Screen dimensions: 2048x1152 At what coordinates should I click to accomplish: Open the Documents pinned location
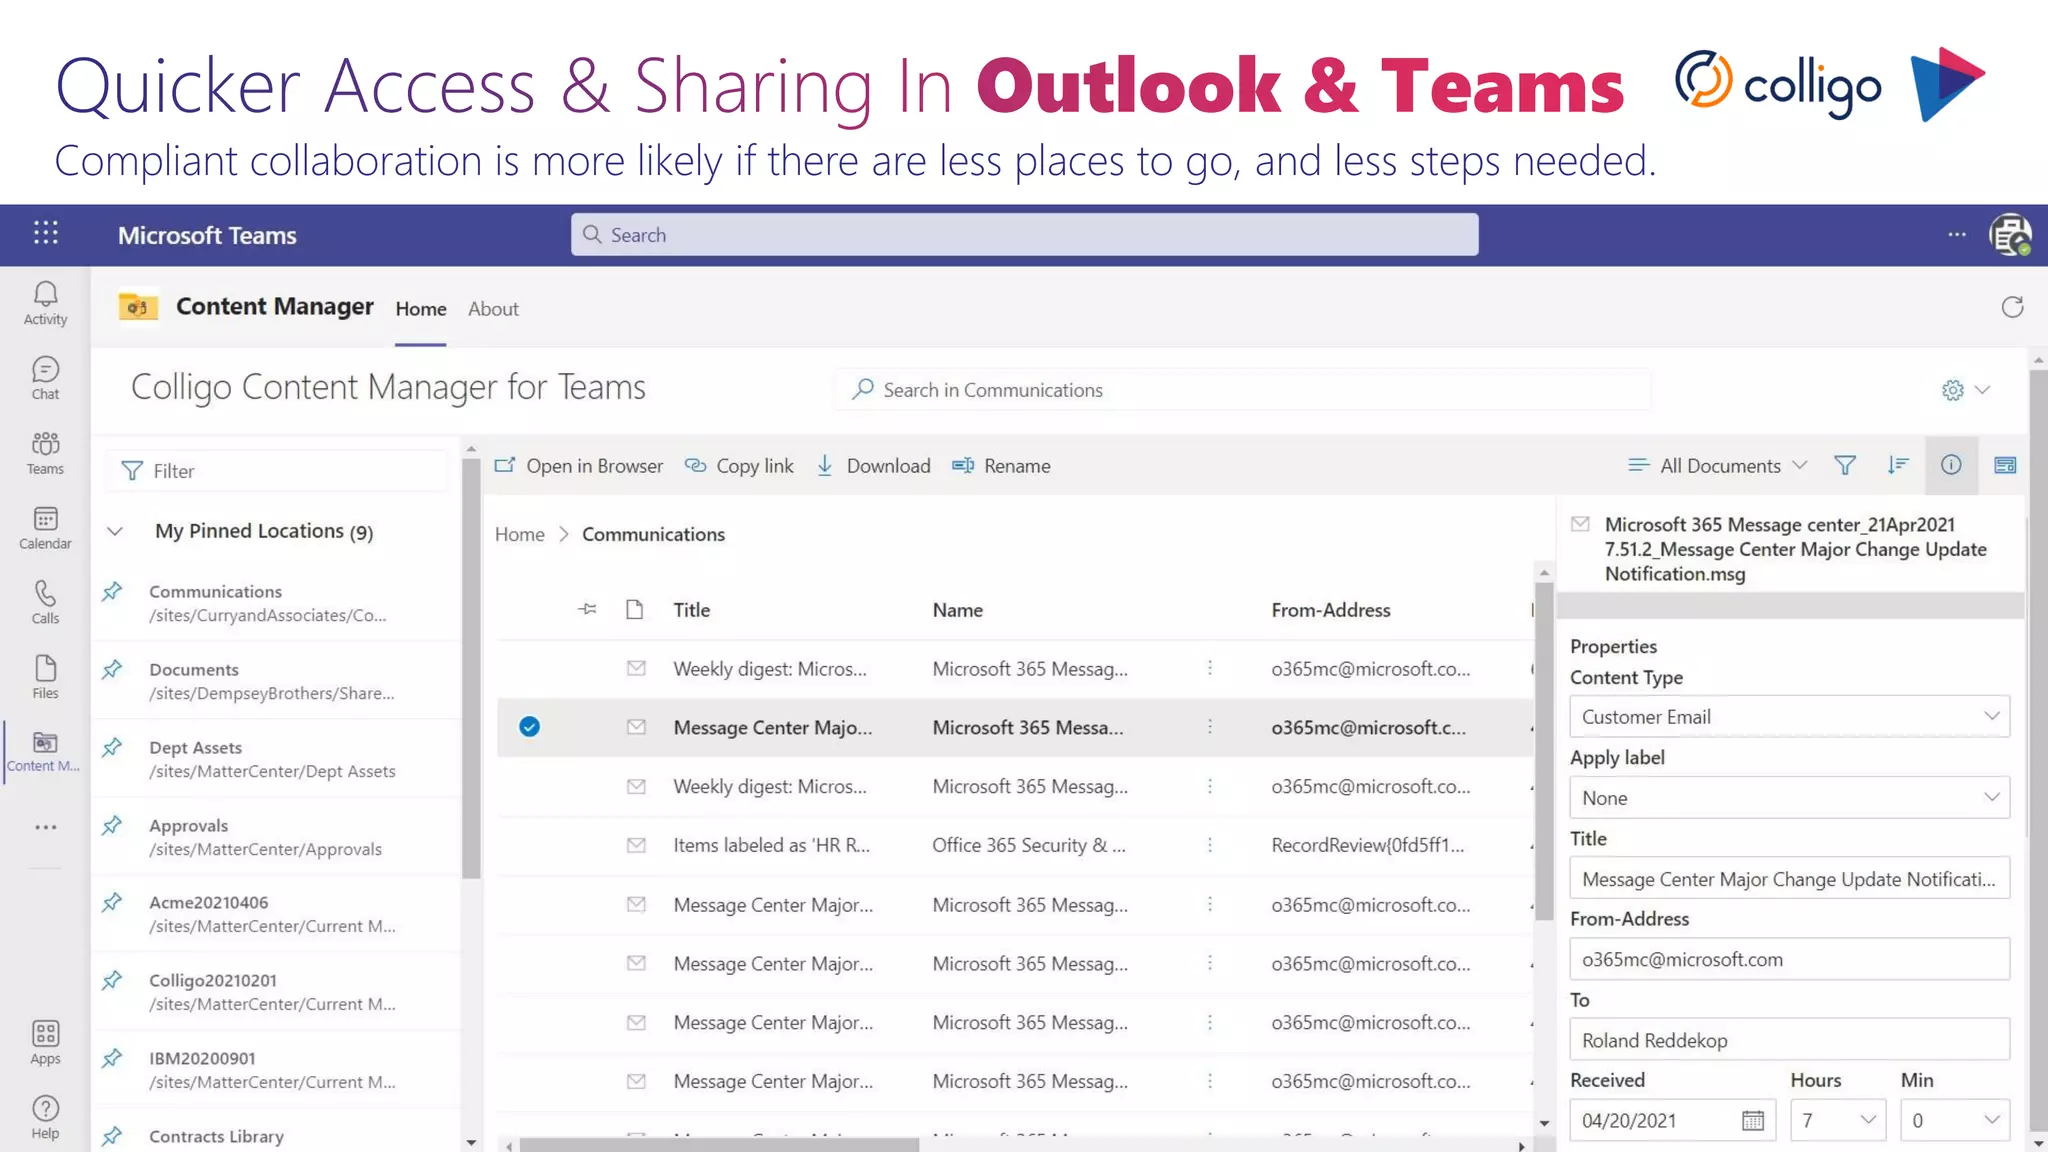[276, 681]
